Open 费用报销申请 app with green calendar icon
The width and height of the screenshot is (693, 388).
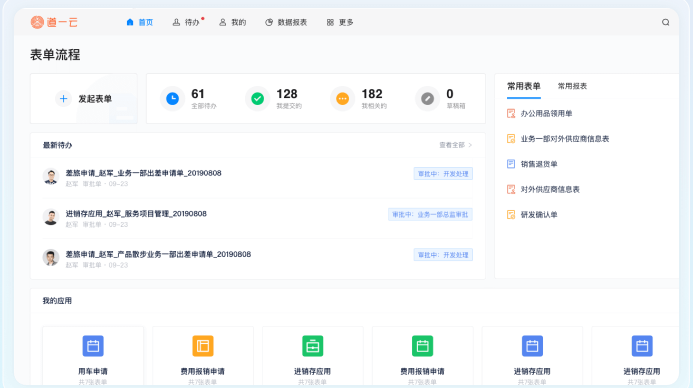tap(423, 357)
